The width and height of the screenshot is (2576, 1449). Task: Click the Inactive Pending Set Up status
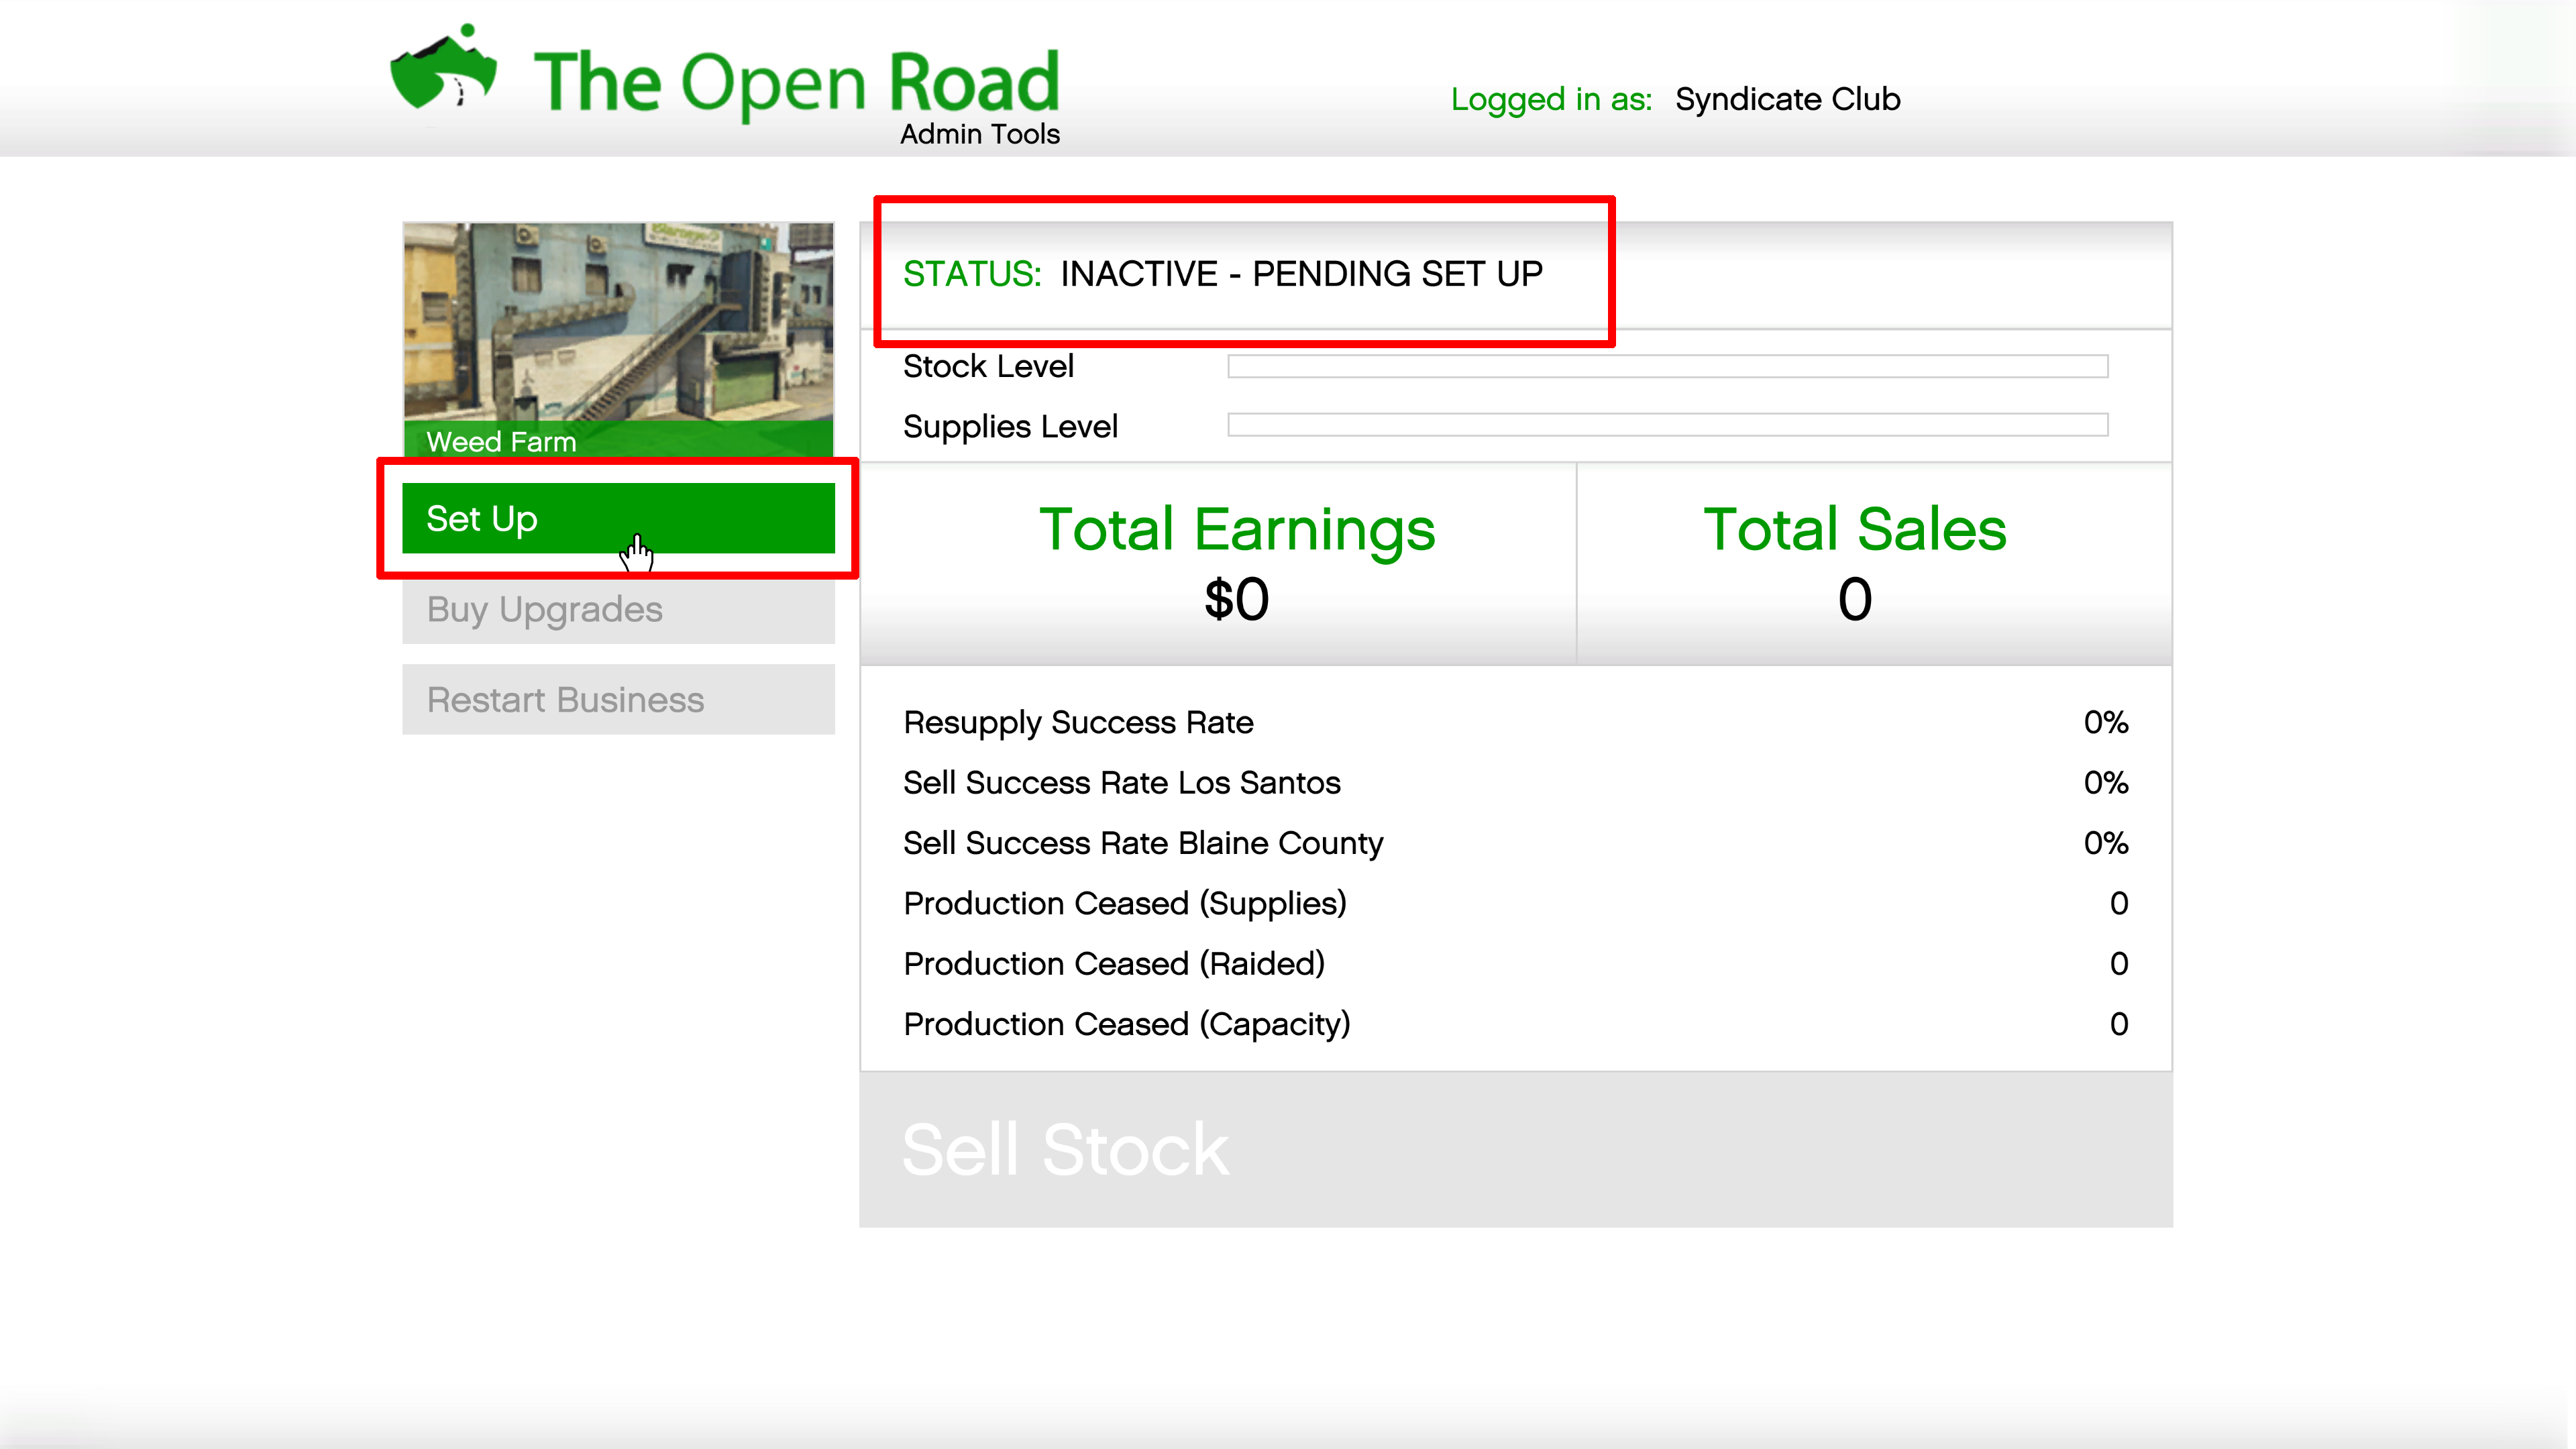coord(1300,273)
